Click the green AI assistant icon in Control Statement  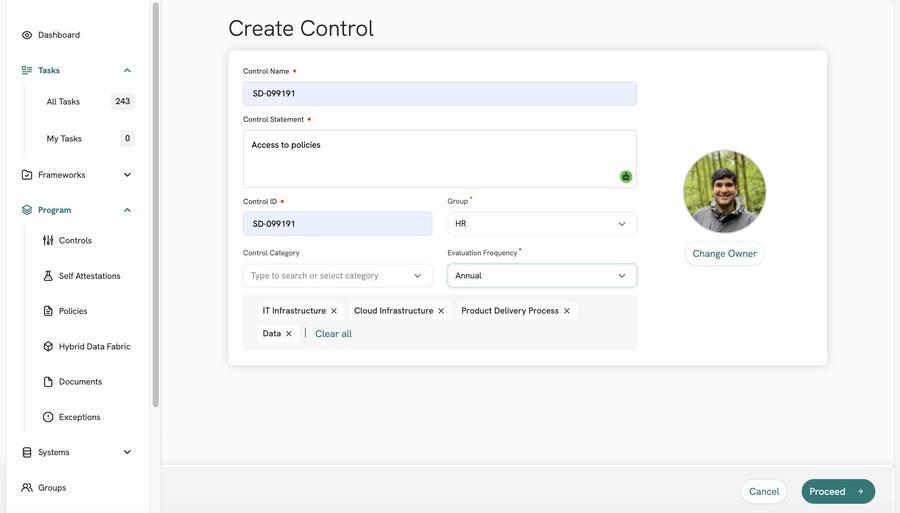pyautogui.click(x=626, y=177)
